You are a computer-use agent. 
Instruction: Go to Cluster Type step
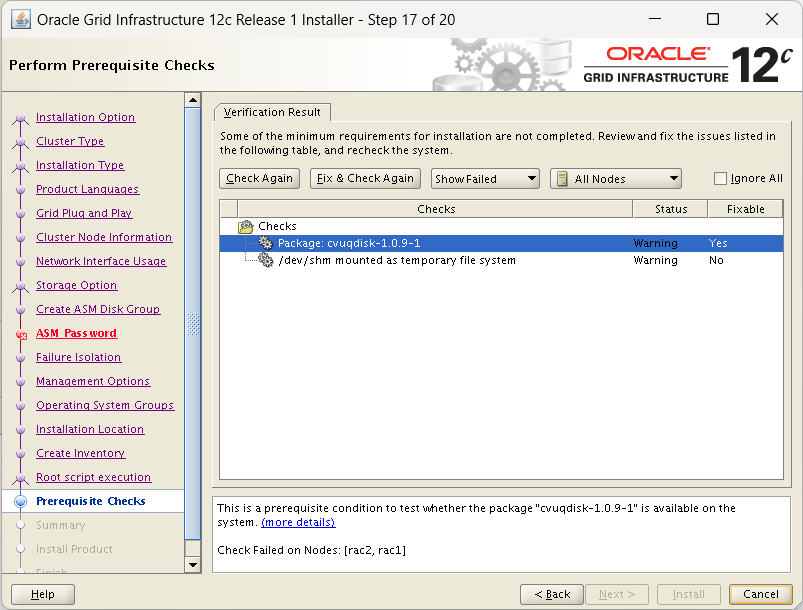click(x=70, y=141)
